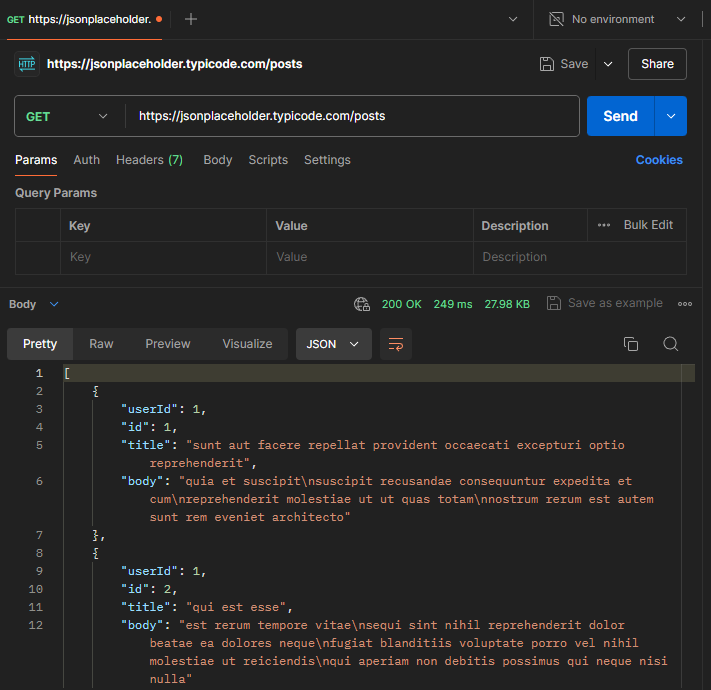711x690 pixels.
Task: Switch to the Headers (7) tab
Action: 149,160
